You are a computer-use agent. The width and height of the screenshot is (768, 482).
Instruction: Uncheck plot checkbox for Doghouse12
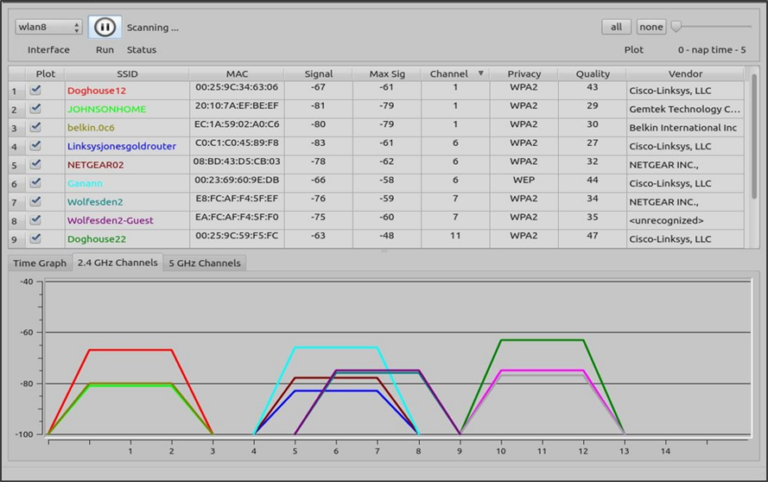click(37, 90)
